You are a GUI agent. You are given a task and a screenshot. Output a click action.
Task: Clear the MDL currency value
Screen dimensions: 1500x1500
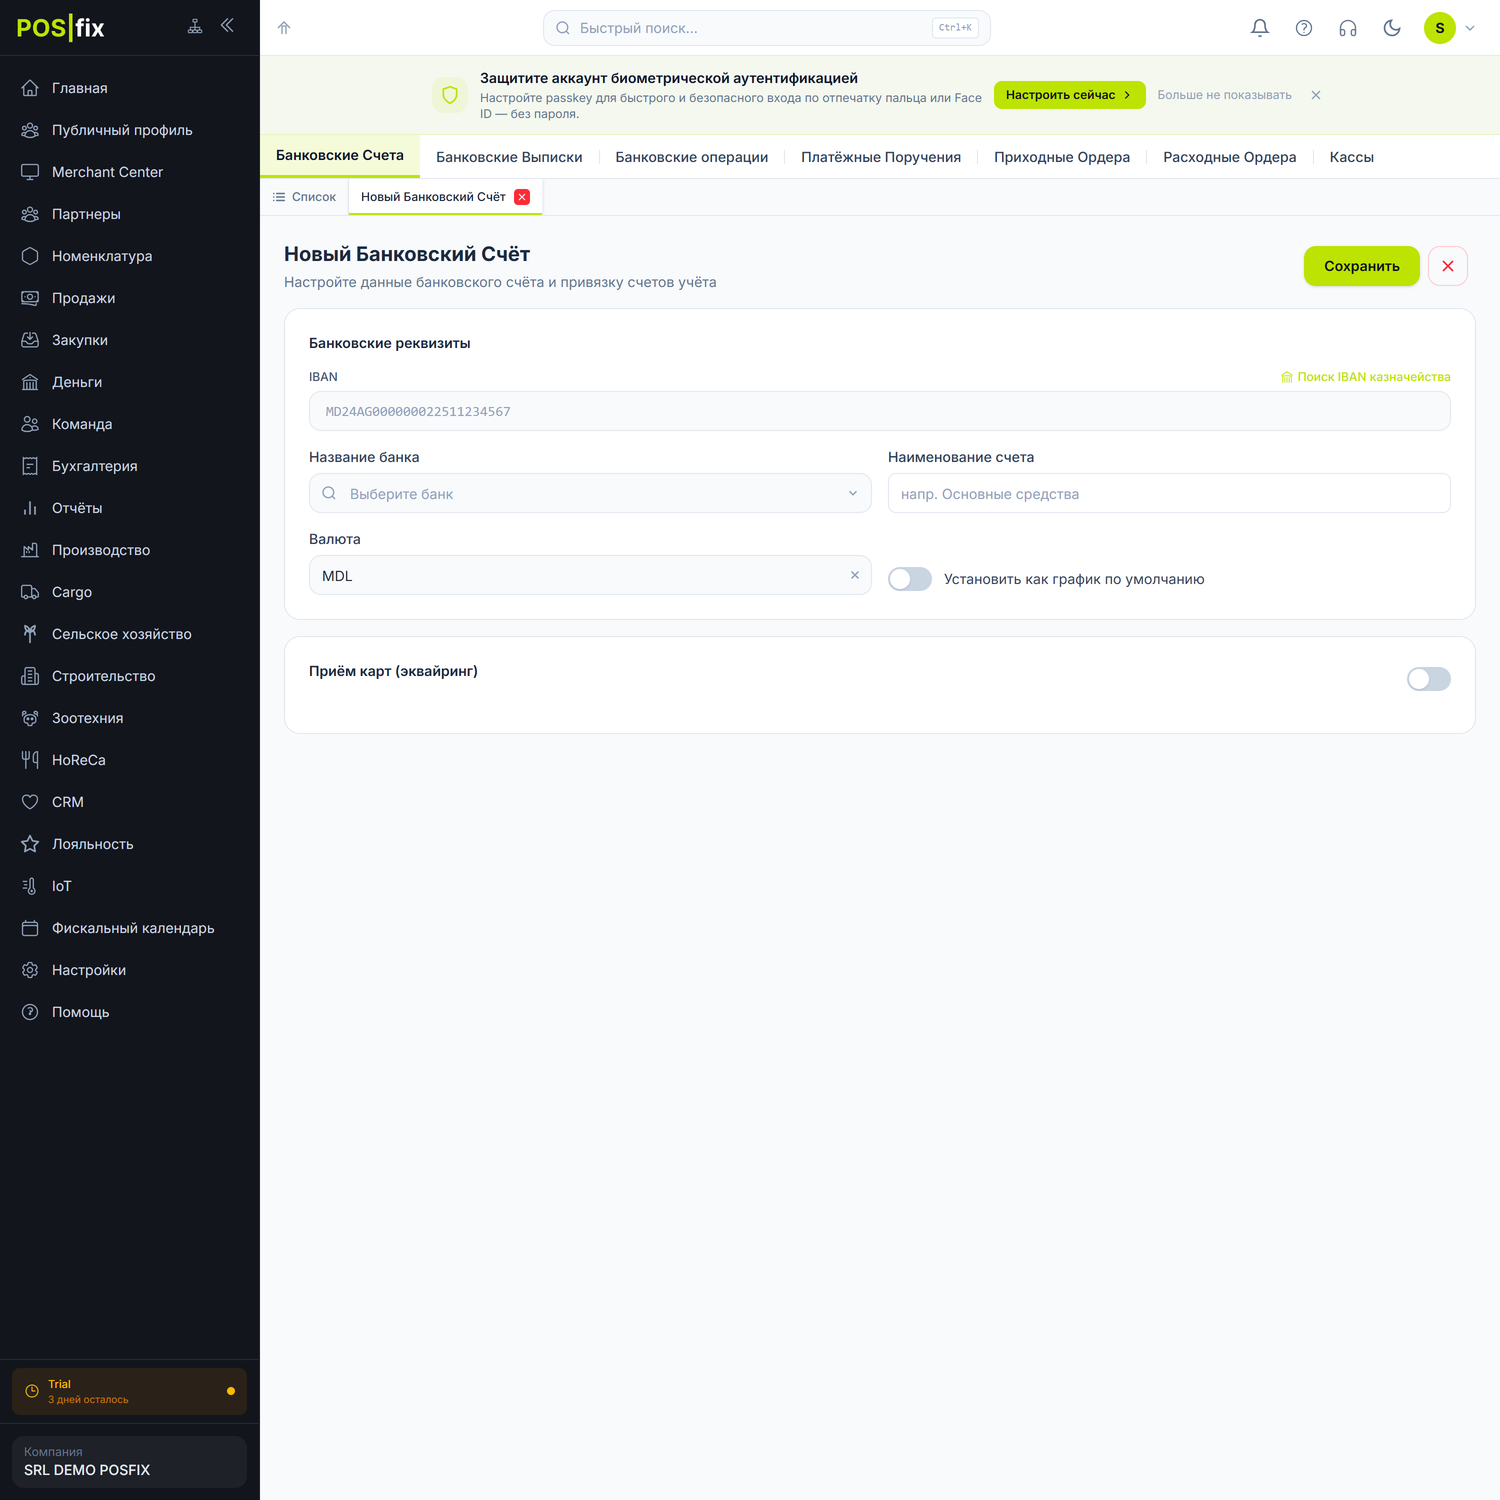(x=855, y=575)
